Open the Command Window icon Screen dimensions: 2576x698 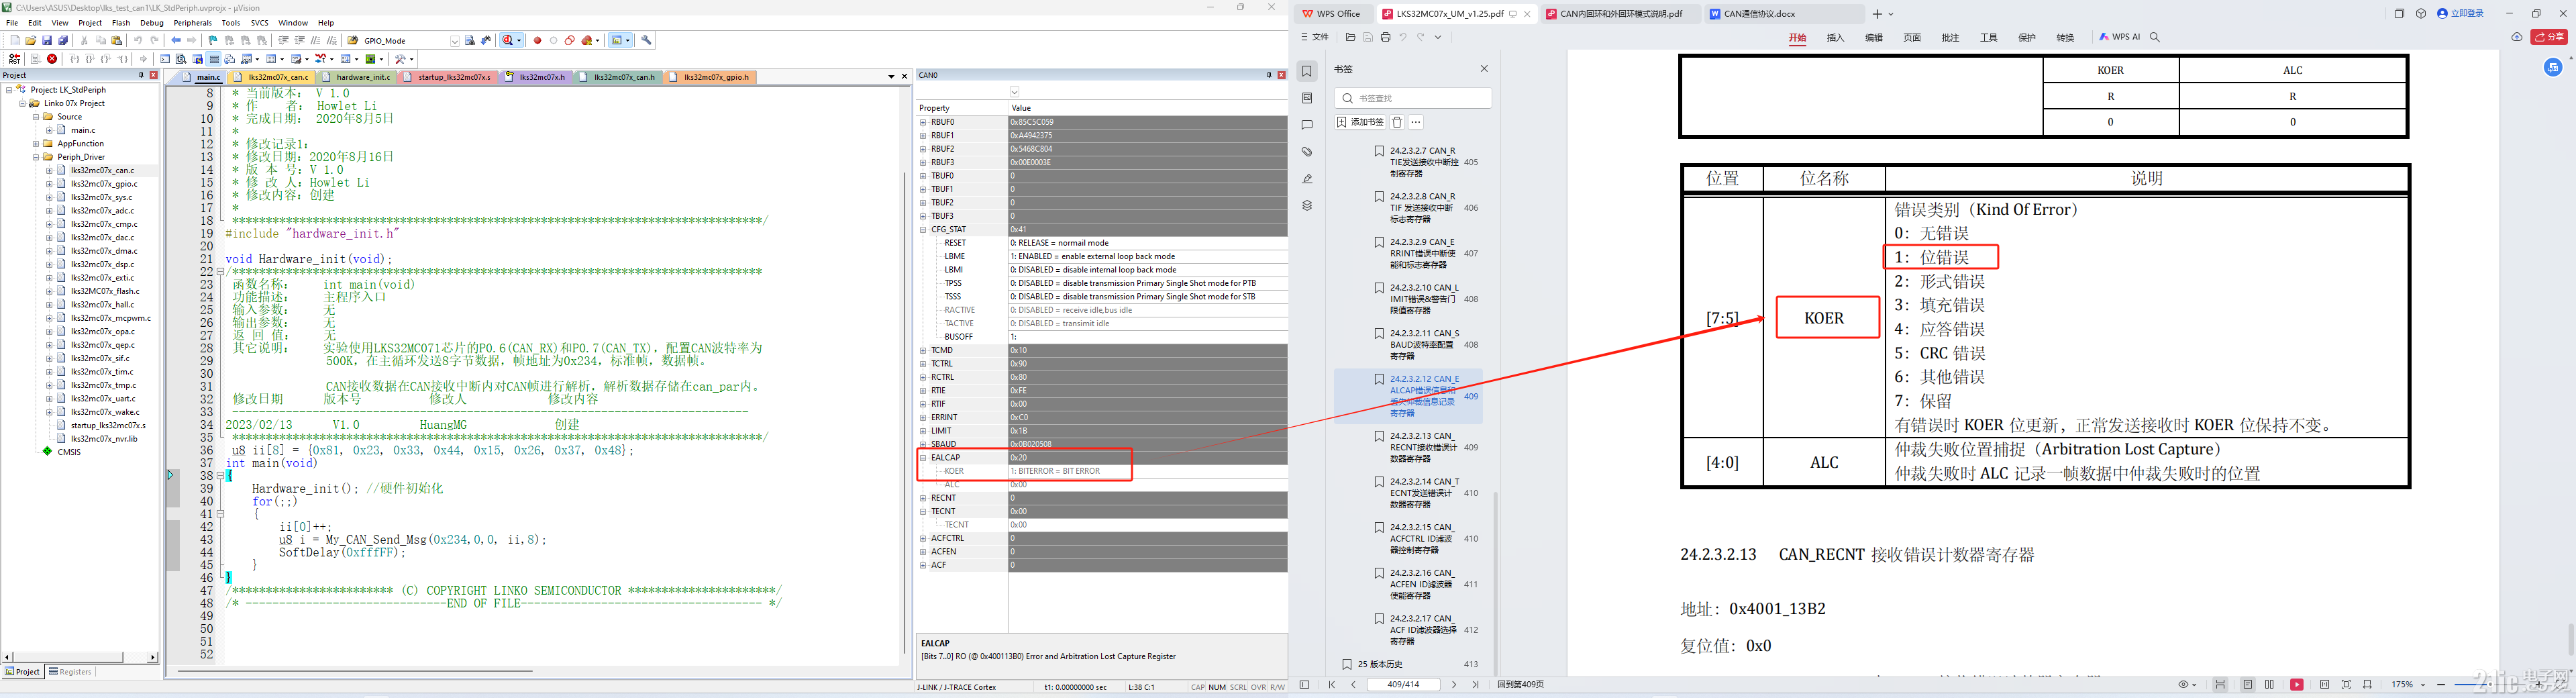165,59
